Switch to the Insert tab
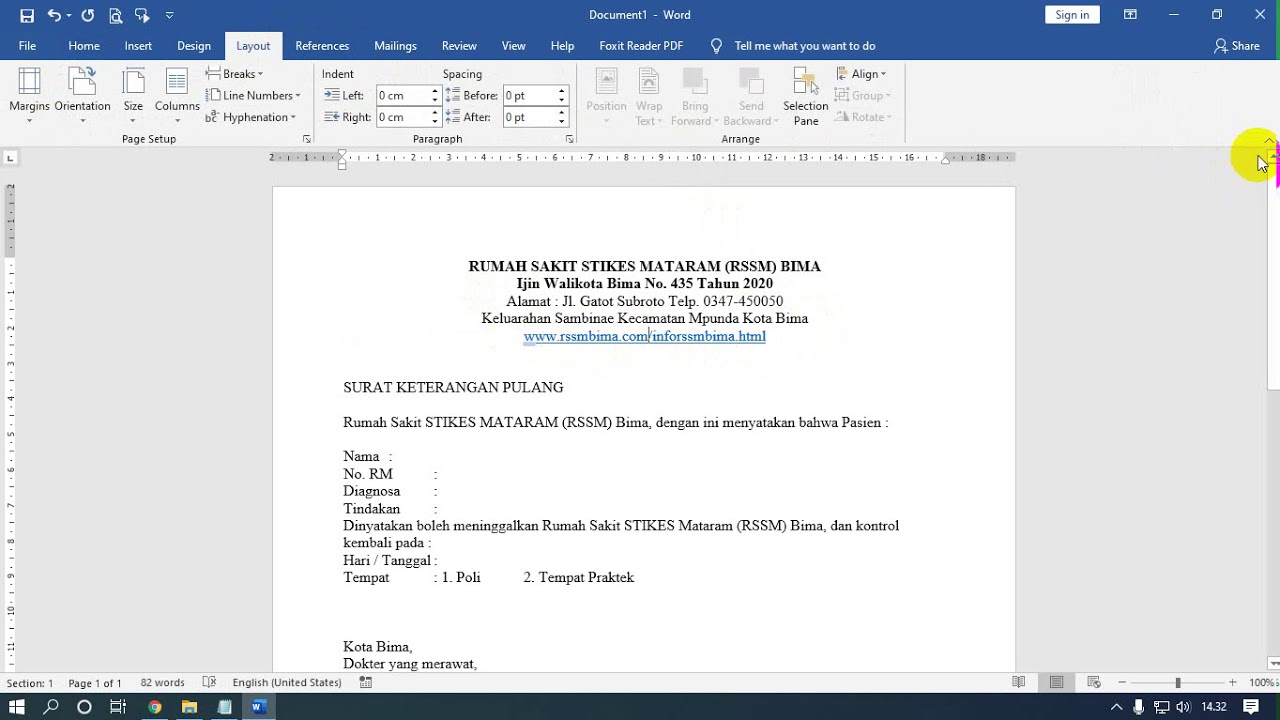The width and height of the screenshot is (1280, 720). 138,46
